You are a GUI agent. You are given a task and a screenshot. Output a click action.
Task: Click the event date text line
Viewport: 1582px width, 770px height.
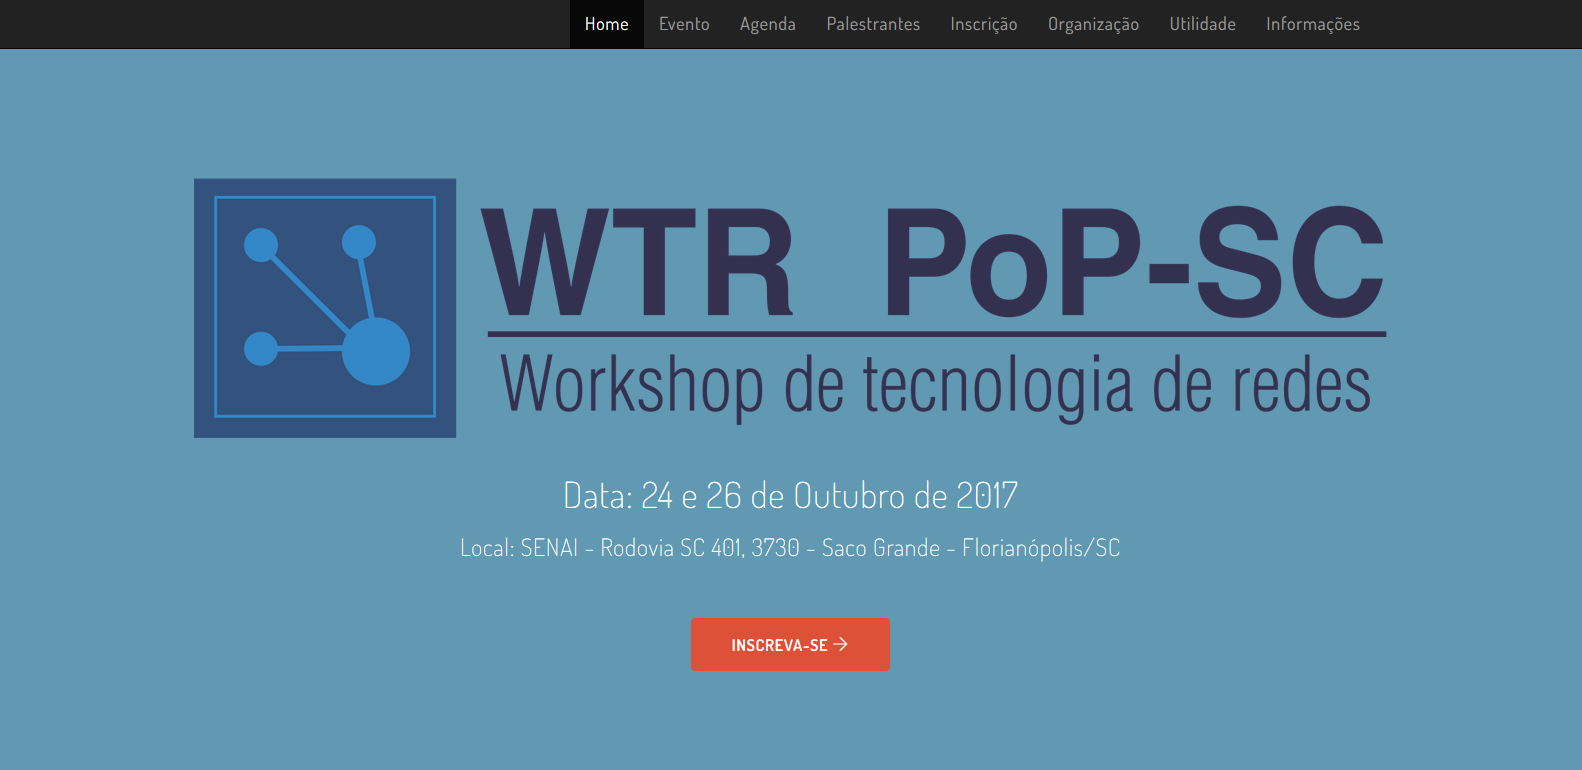point(790,496)
